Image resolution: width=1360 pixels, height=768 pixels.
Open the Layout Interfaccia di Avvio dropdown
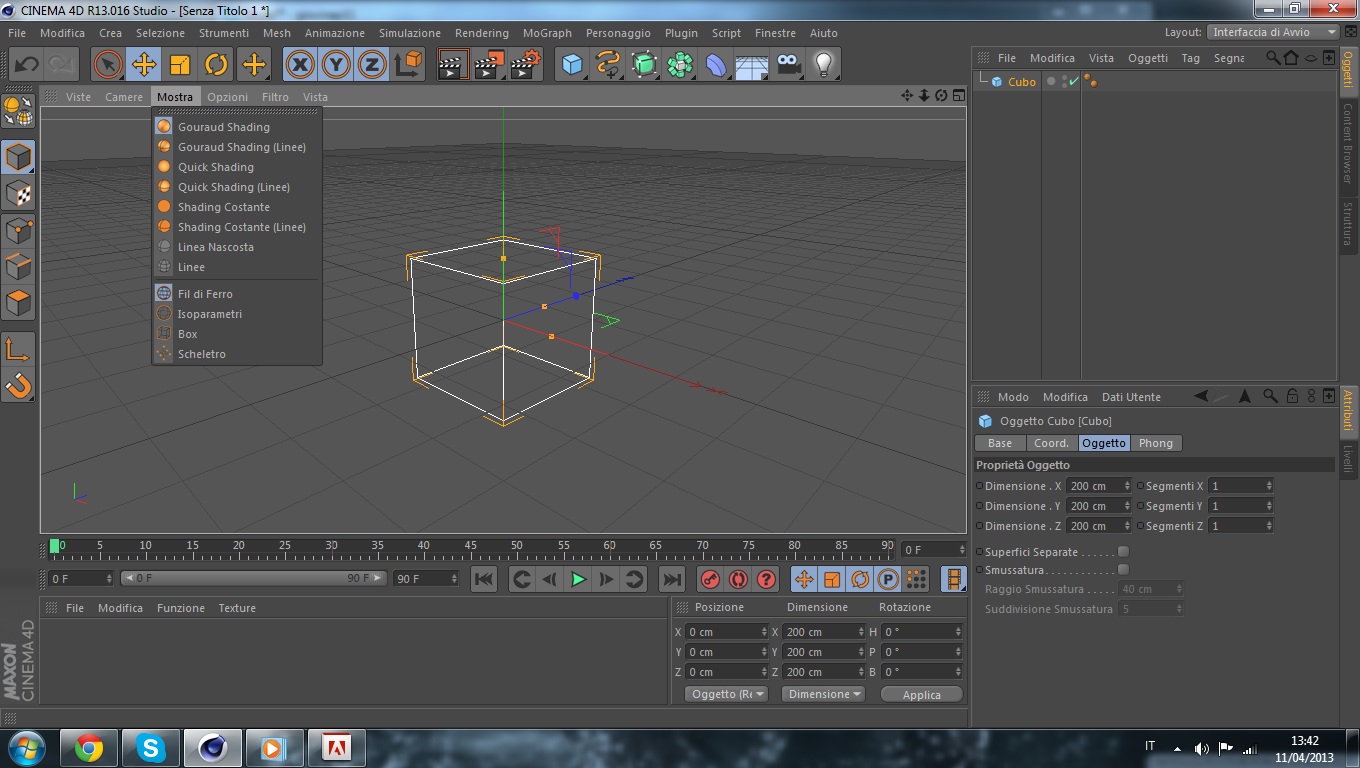click(1273, 32)
